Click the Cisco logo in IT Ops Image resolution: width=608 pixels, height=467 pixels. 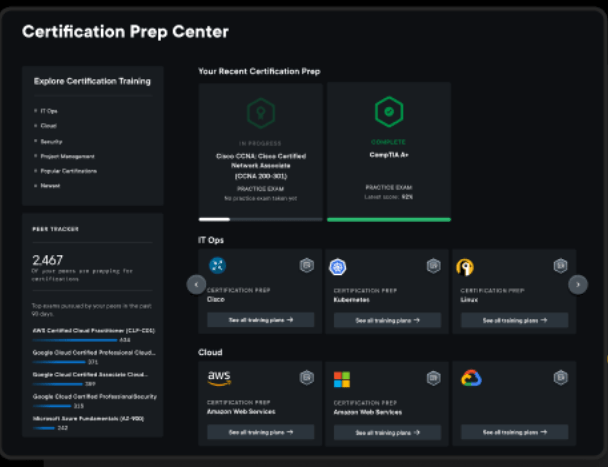[x=218, y=266]
